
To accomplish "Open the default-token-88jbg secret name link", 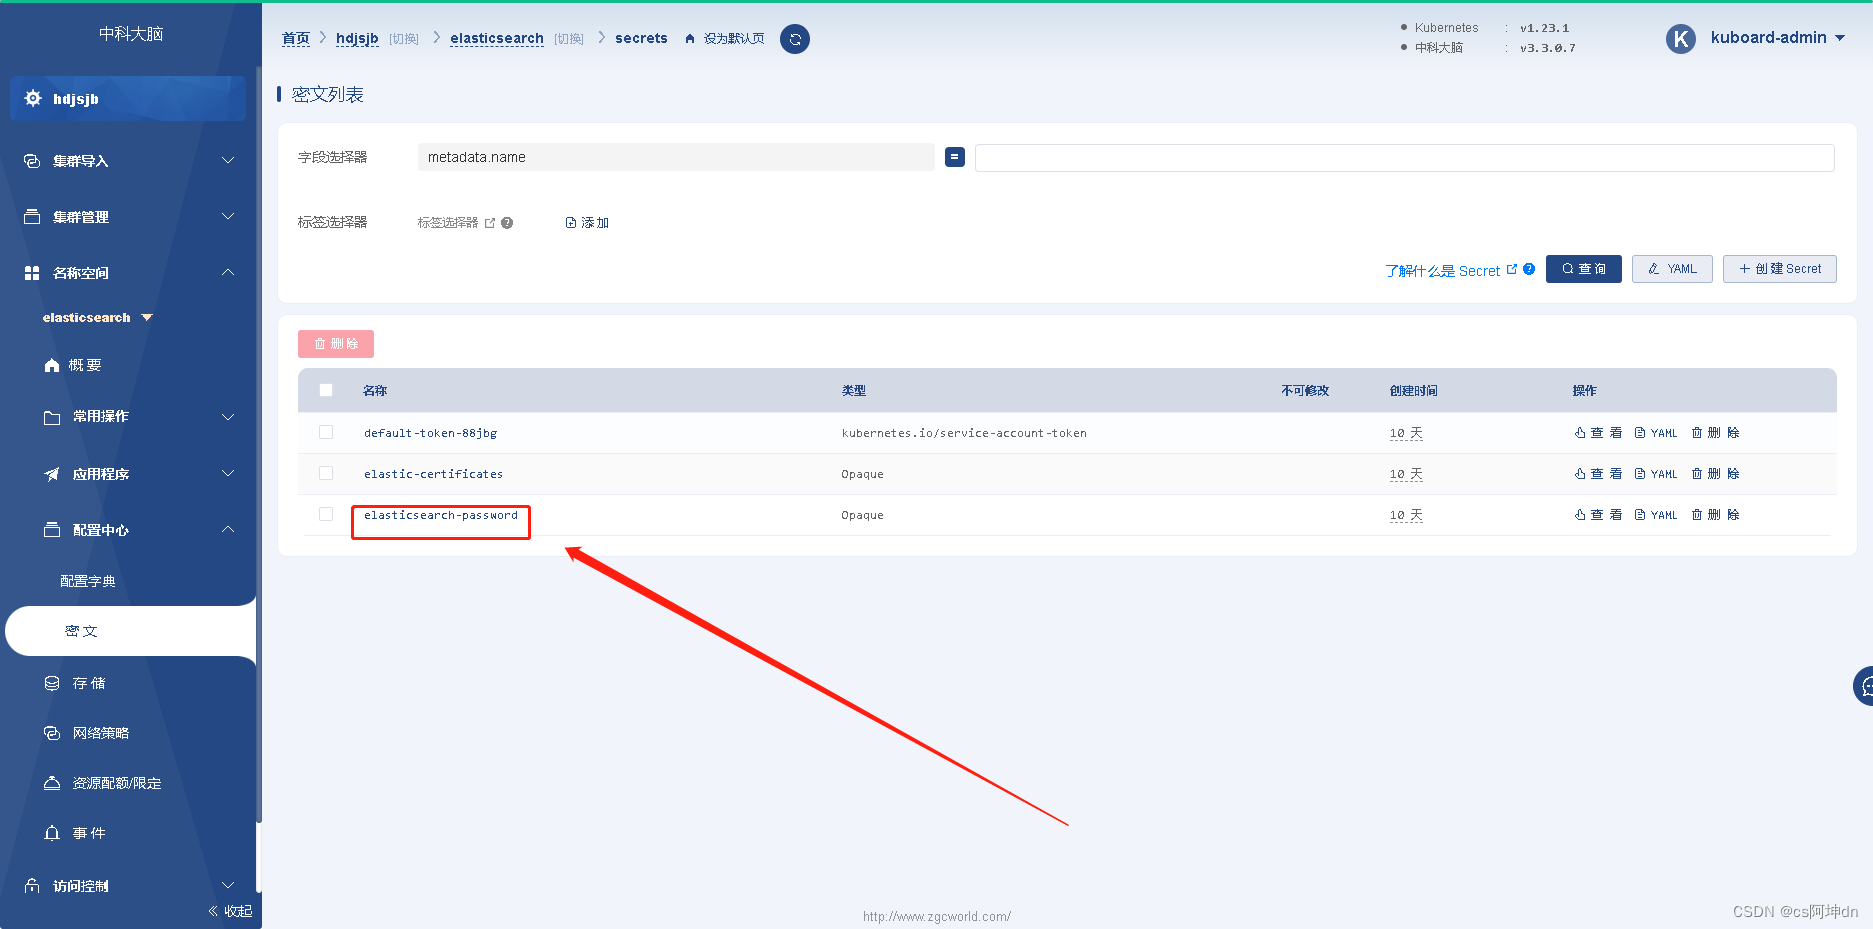I will tap(431, 433).
